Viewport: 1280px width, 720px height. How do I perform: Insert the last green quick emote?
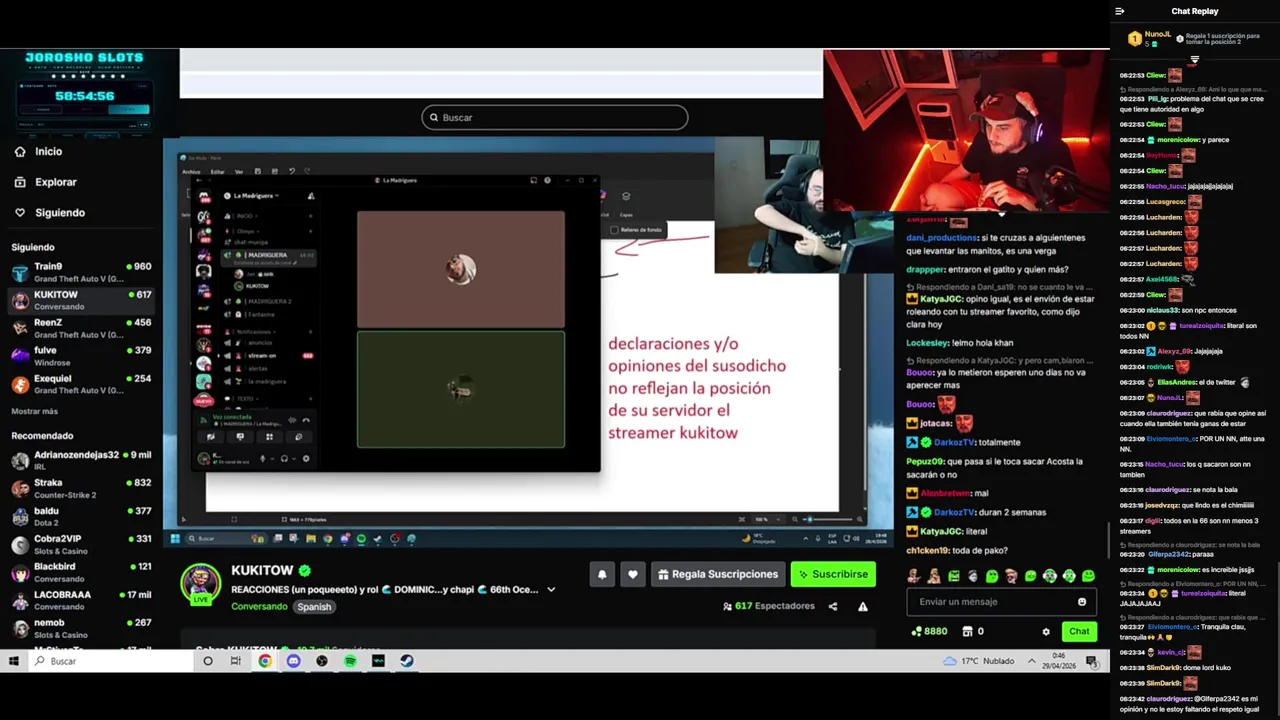(x=1088, y=576)
